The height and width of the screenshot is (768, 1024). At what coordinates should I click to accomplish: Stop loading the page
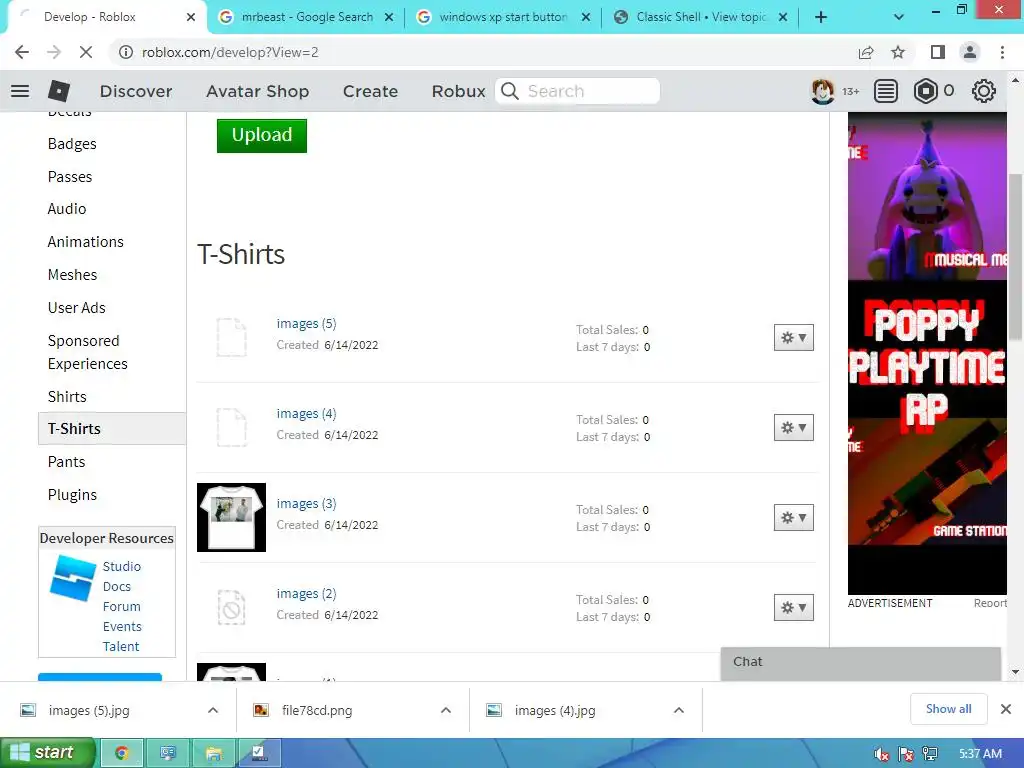(86, 52)
